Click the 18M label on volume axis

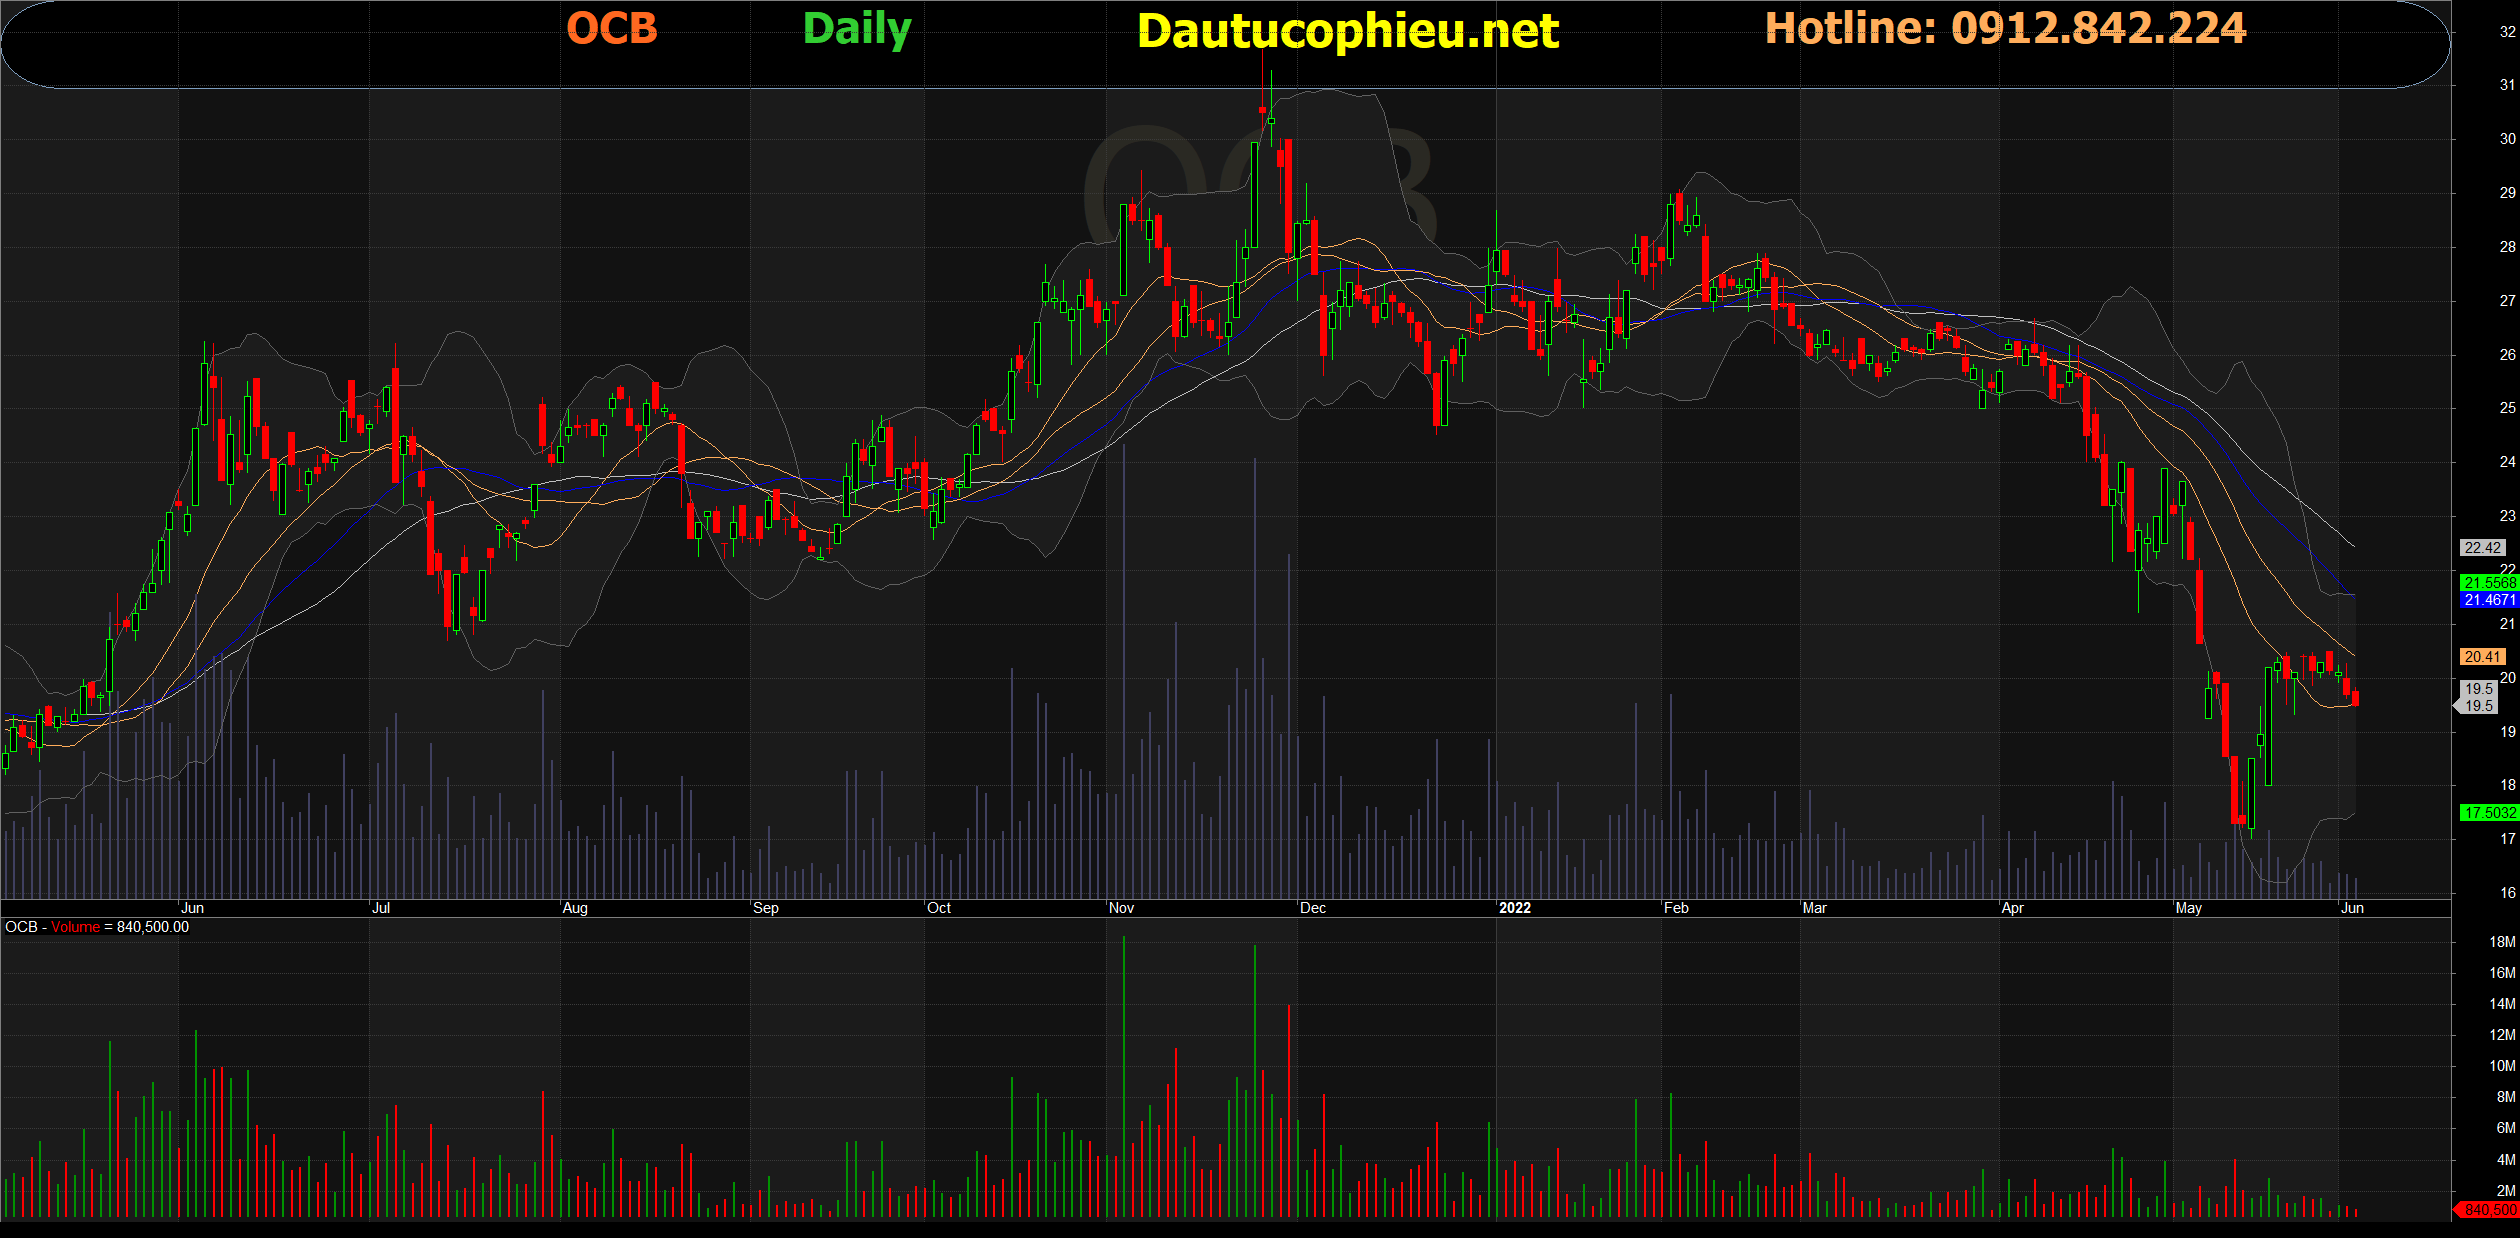(x=2501, y=942)
